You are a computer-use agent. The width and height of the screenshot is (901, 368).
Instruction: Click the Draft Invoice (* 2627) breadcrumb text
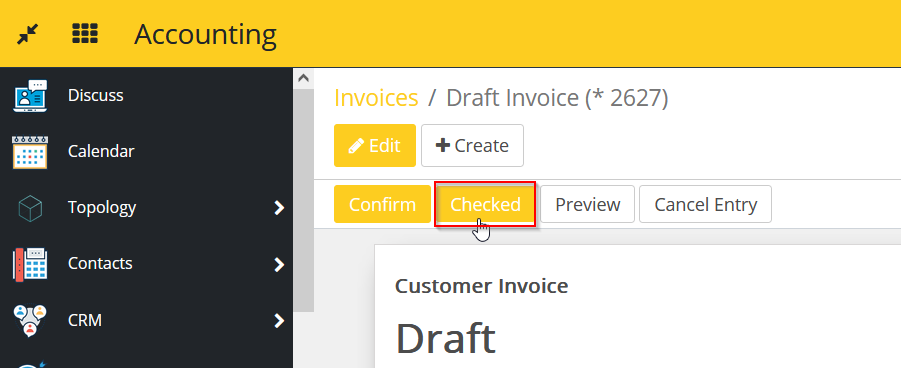tap(557, 98)
